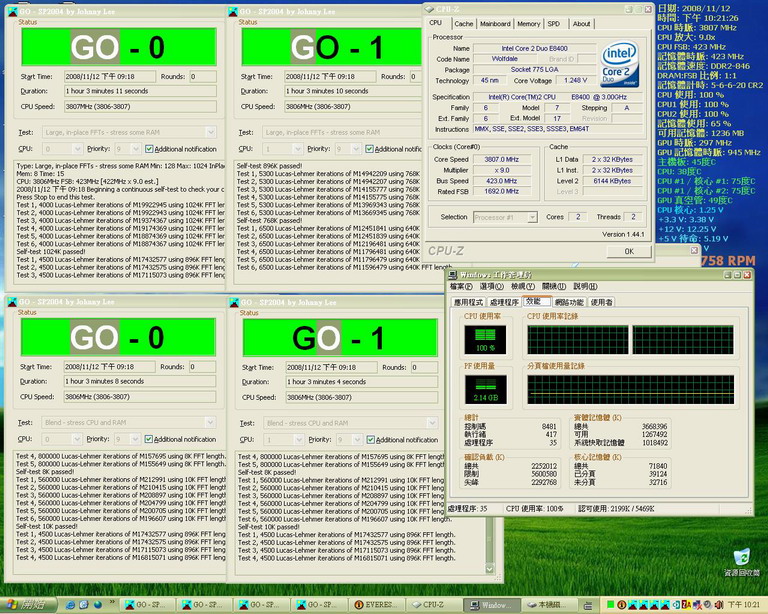Click title icon of Large FFTs CPU 0 GO window

coord(12,11)
